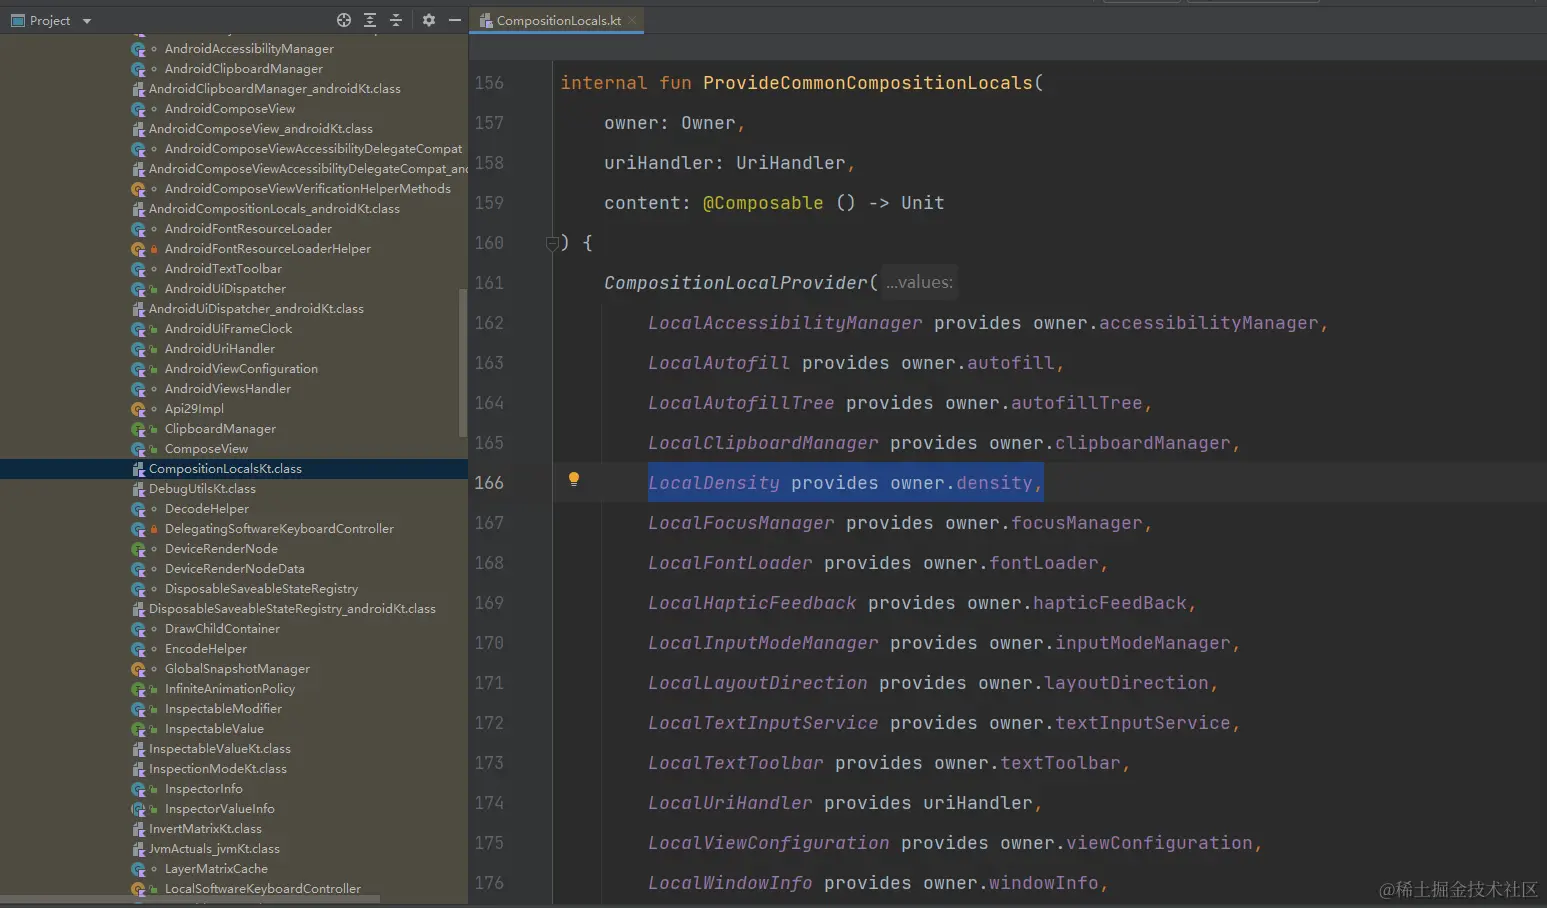The width and height of the screenshot is (1547, 908).
Task: Select AndroidFontResourceLoader entry
Action: (248, 229)
